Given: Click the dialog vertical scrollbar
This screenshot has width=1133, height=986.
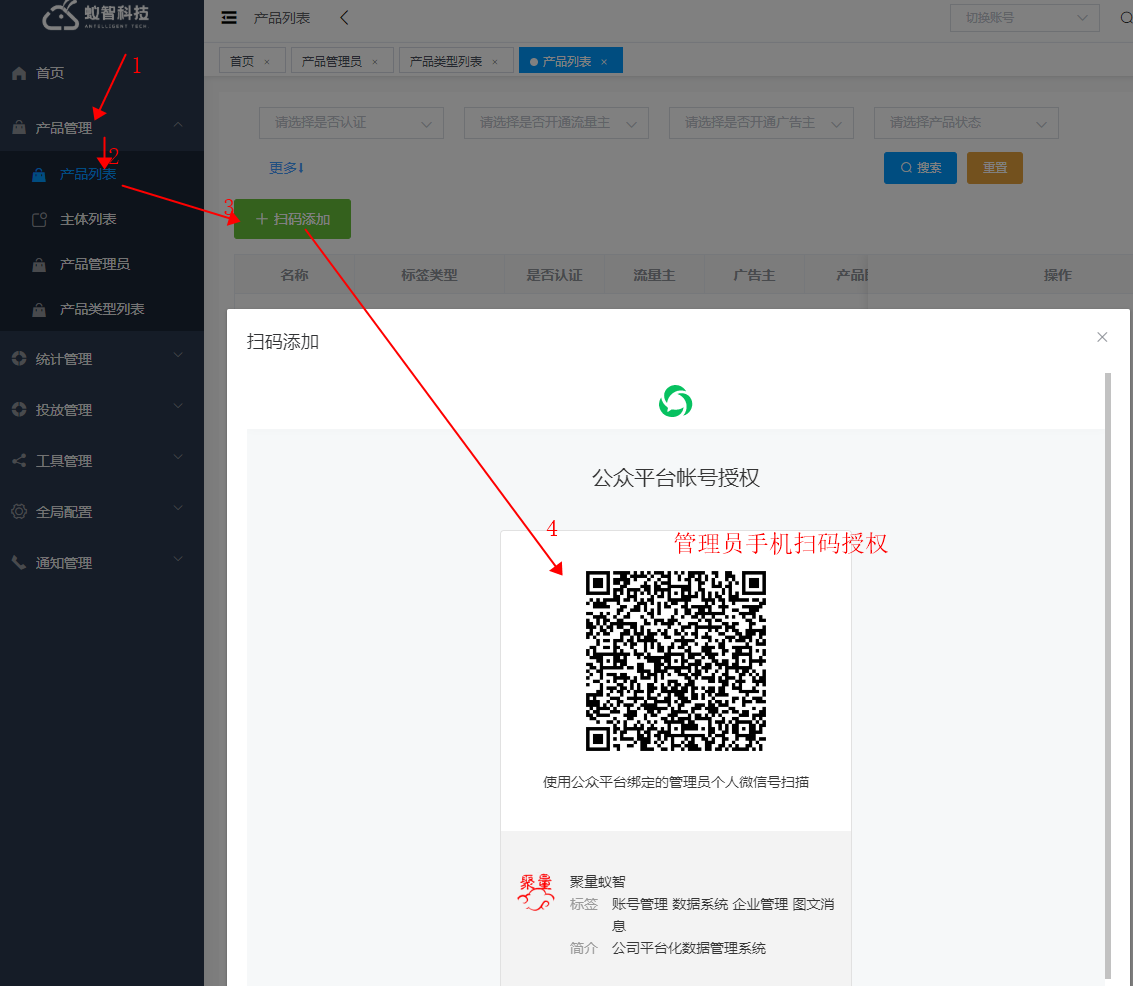Looking at the screenshot, I should tap(1108, 675).
